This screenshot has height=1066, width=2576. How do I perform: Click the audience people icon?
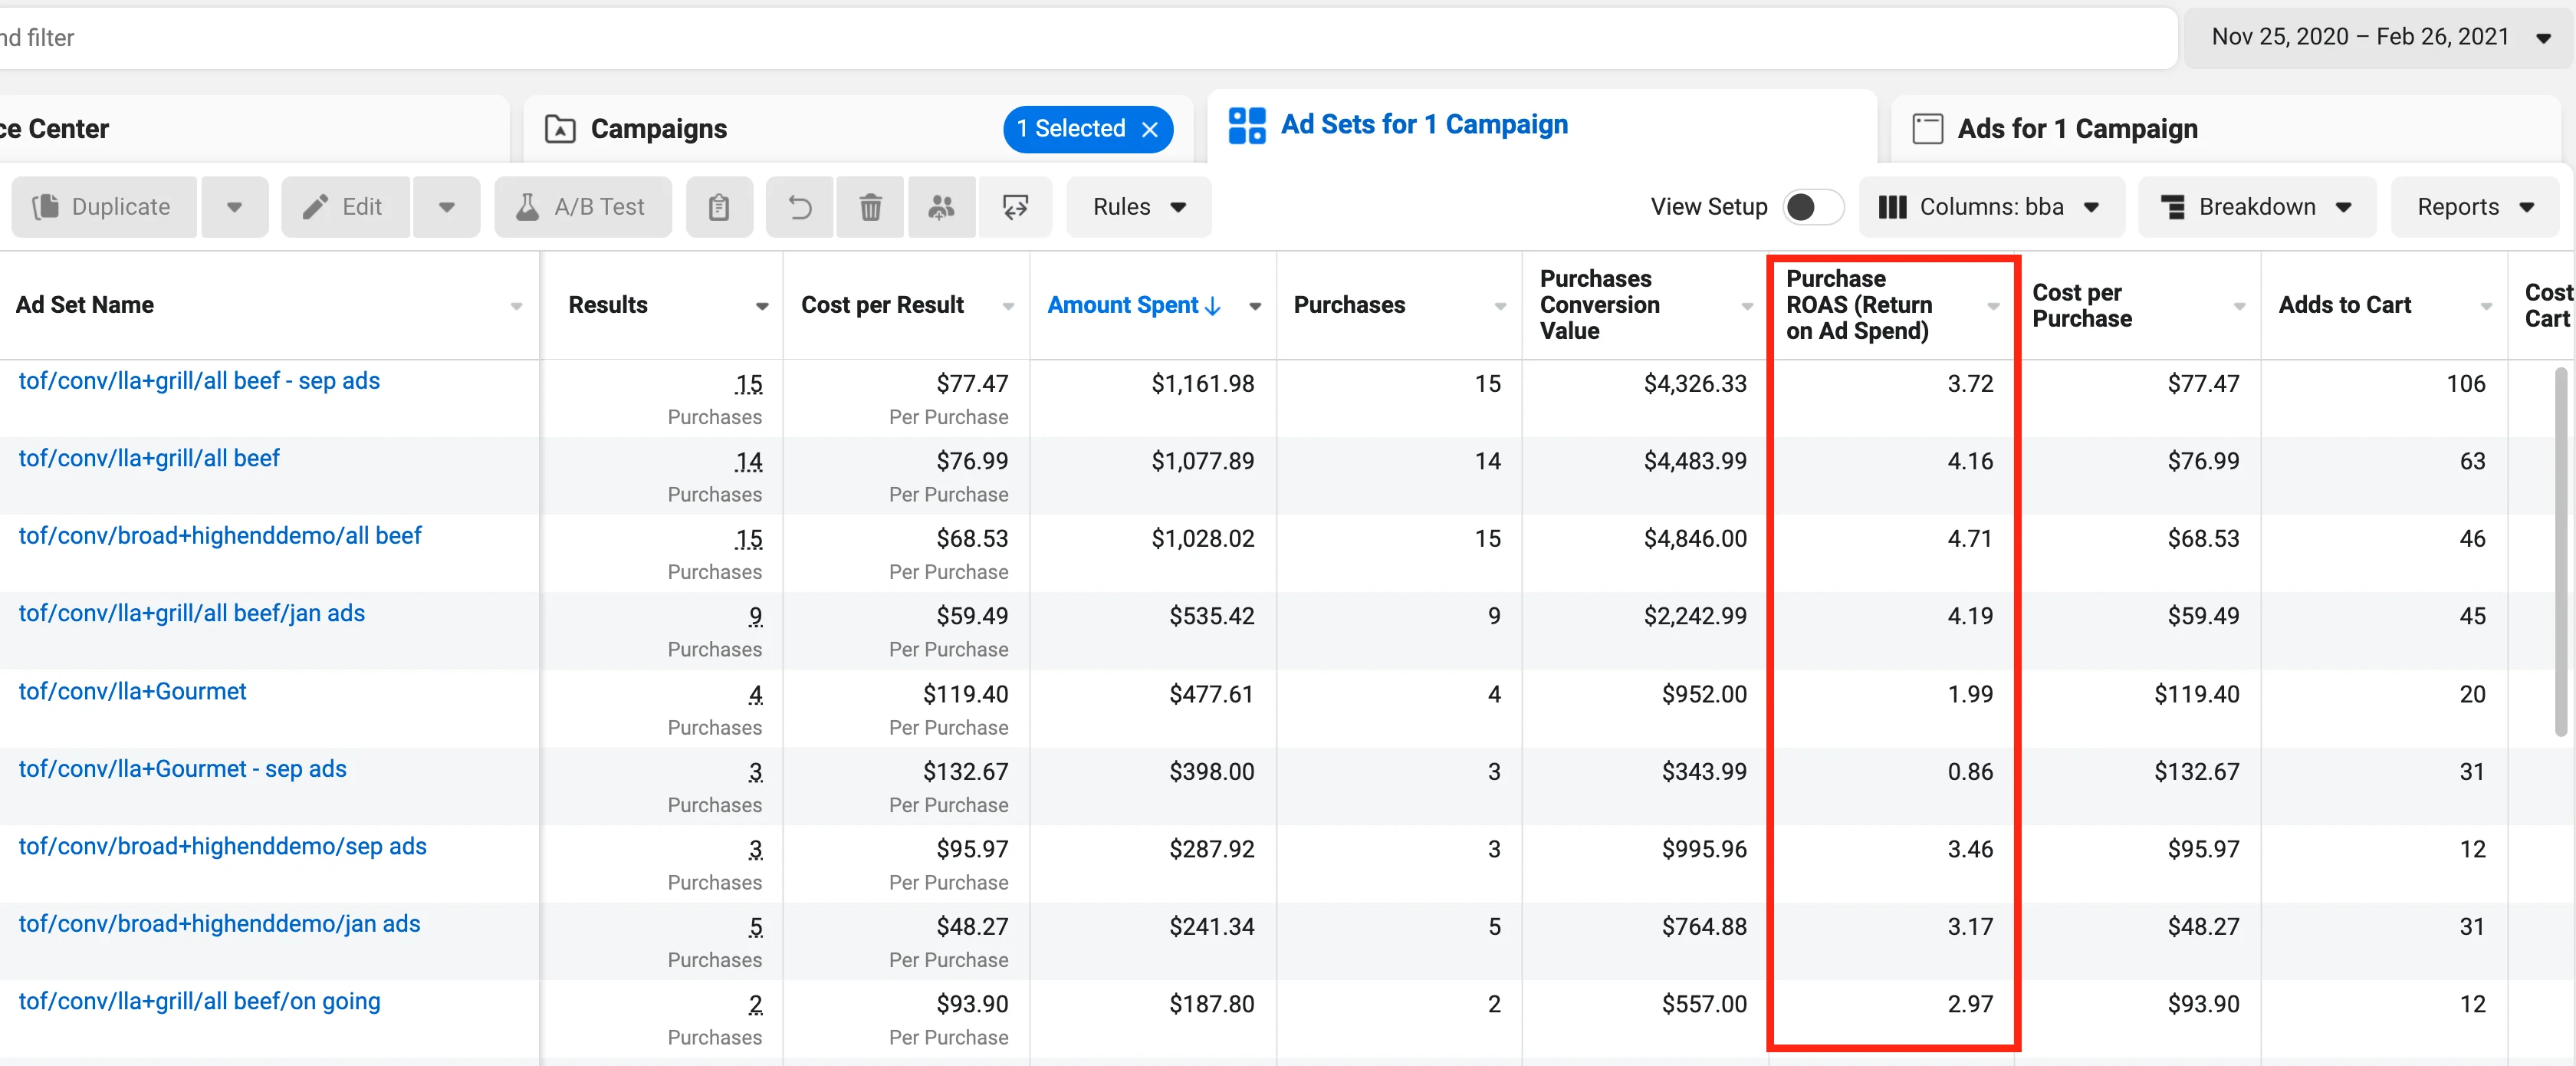942,207
